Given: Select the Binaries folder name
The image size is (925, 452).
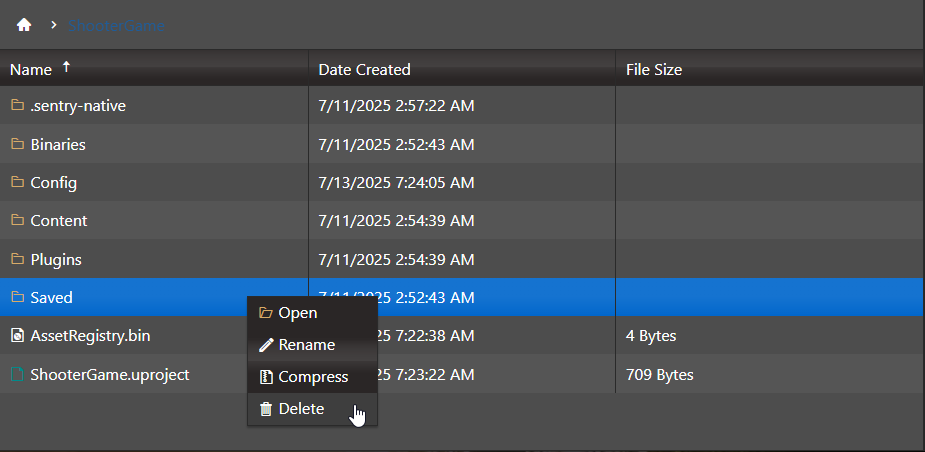Looking at the screenshot, I should point(58,145).
